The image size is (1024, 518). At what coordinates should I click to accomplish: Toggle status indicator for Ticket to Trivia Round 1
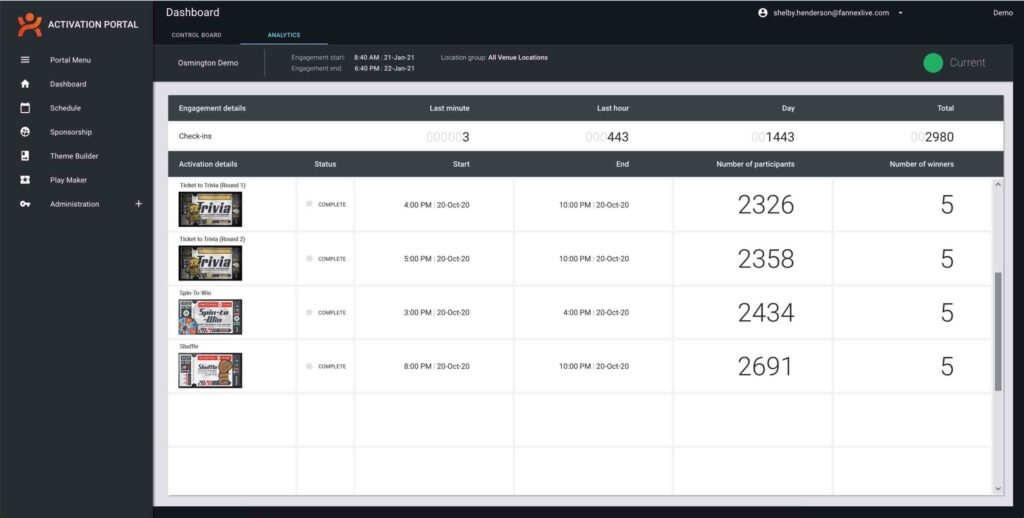click(x=310, y=204)
